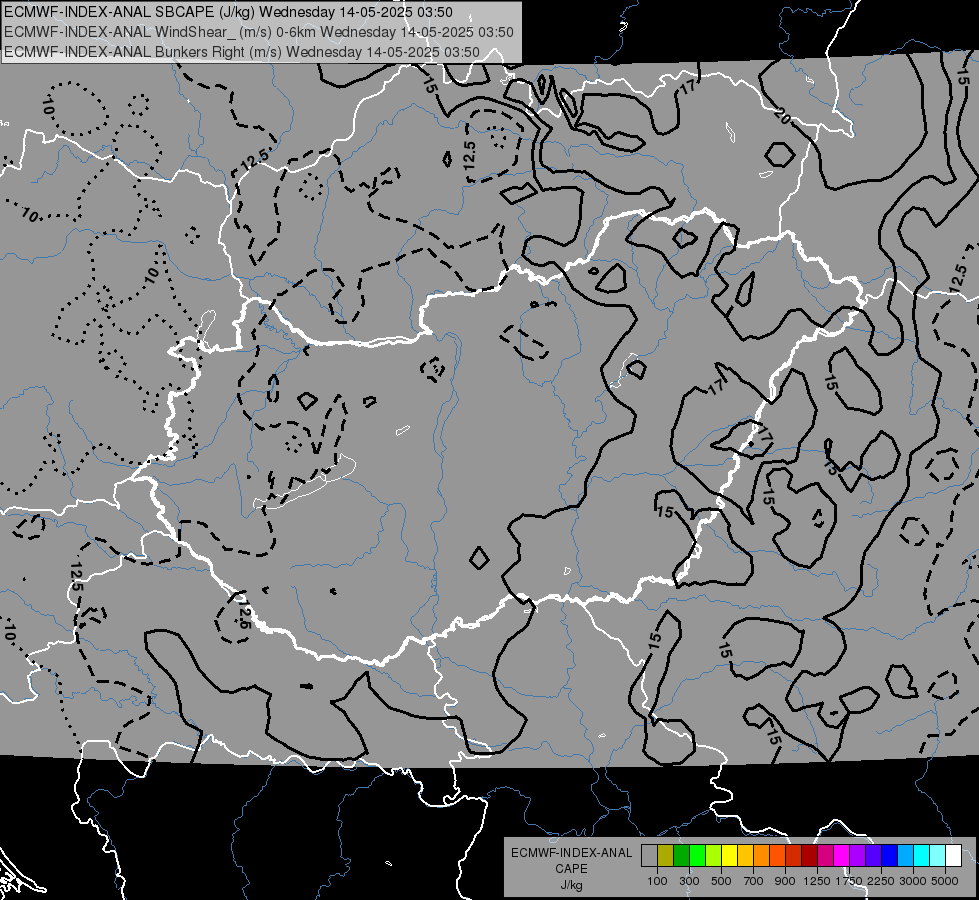The image size is (979, 900).
Task: Click the cyan legend swatch
Action: point(922,855)
